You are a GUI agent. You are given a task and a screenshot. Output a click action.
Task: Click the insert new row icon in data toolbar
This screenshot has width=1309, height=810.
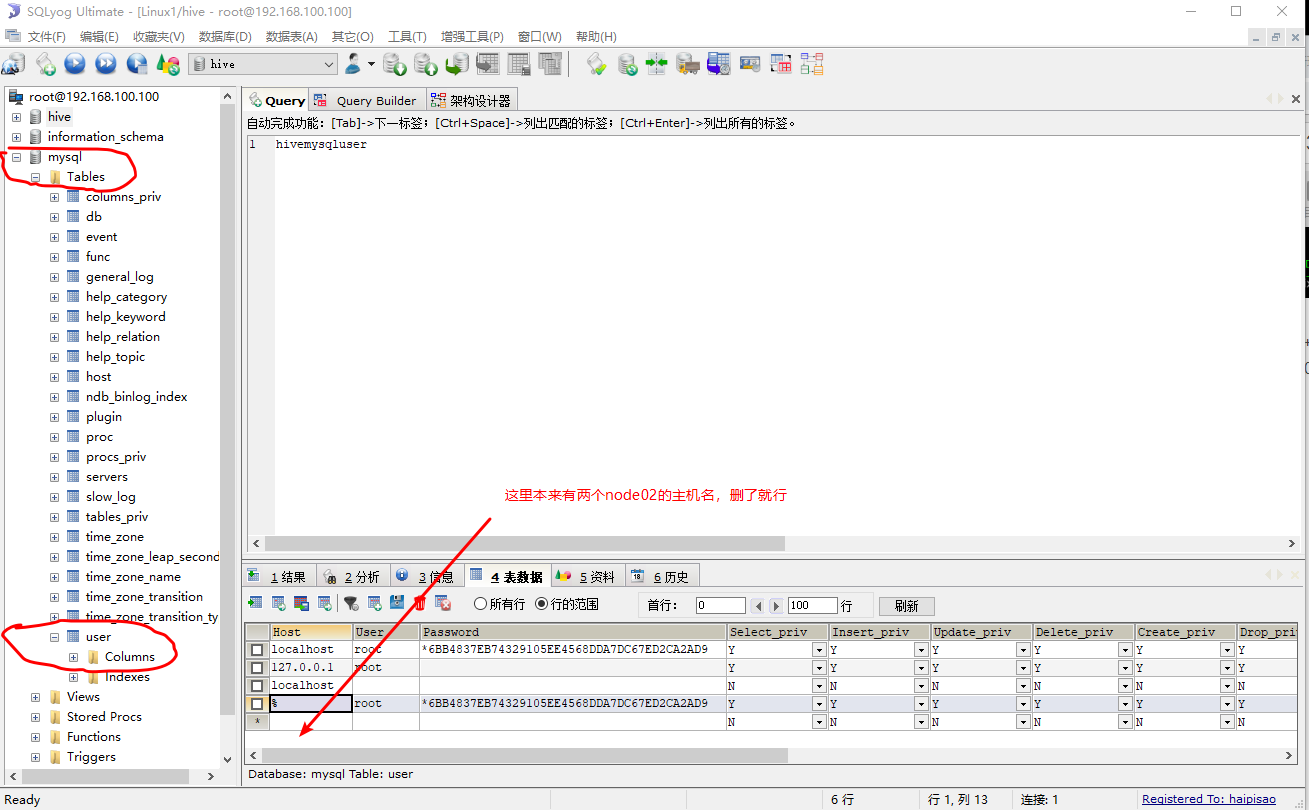(373, 605)
